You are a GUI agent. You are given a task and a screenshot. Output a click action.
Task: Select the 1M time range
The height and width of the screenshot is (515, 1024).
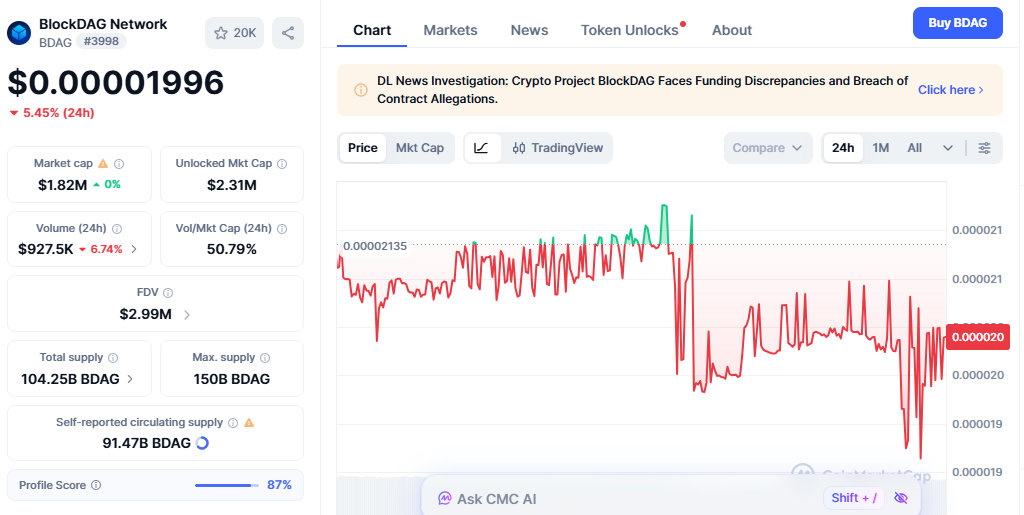(x=881, y=148)
